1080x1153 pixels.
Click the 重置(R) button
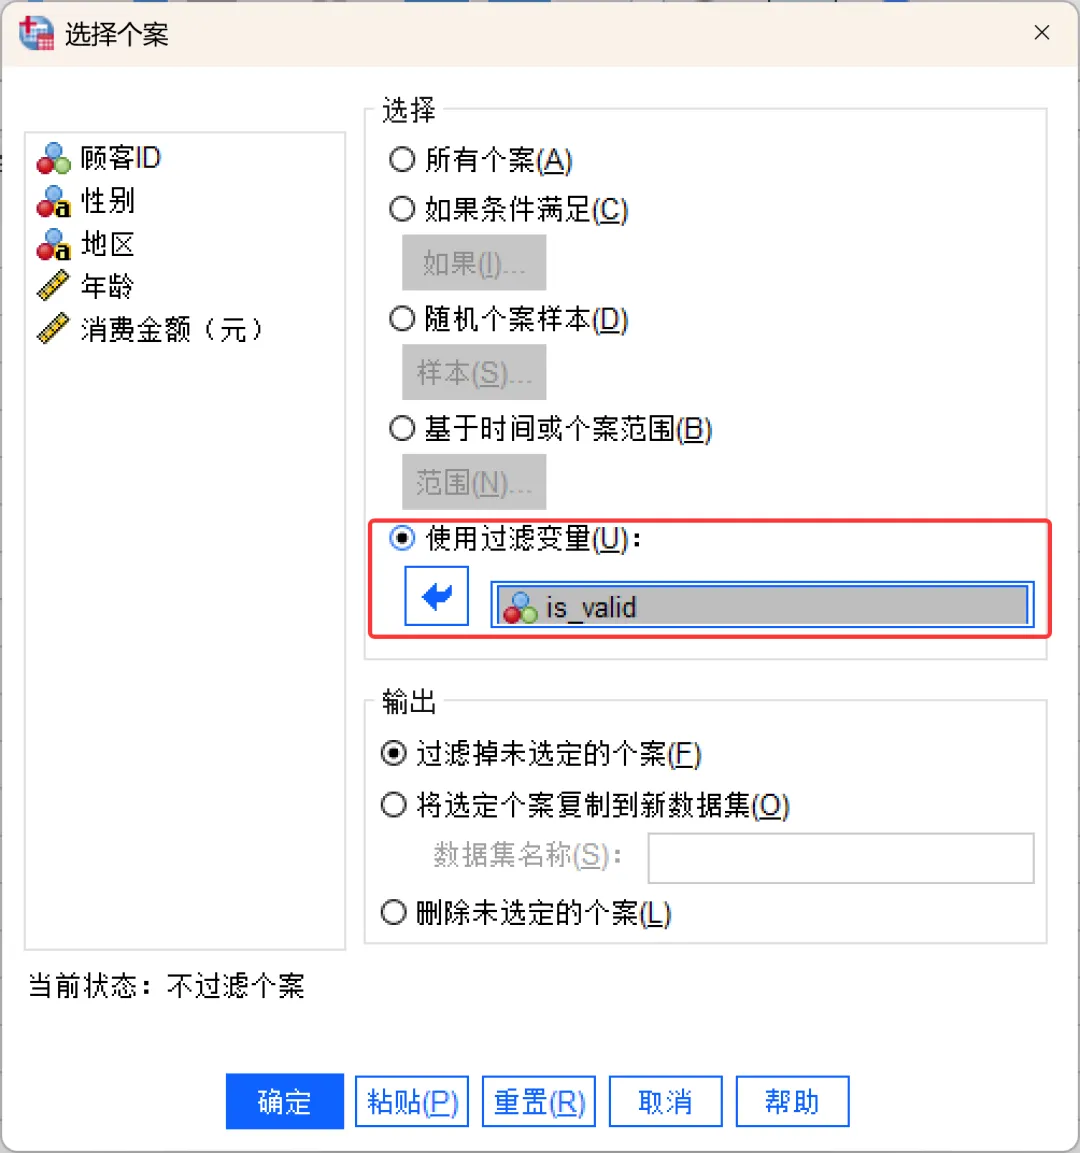pyautogui.click(x=539, y=1102)
